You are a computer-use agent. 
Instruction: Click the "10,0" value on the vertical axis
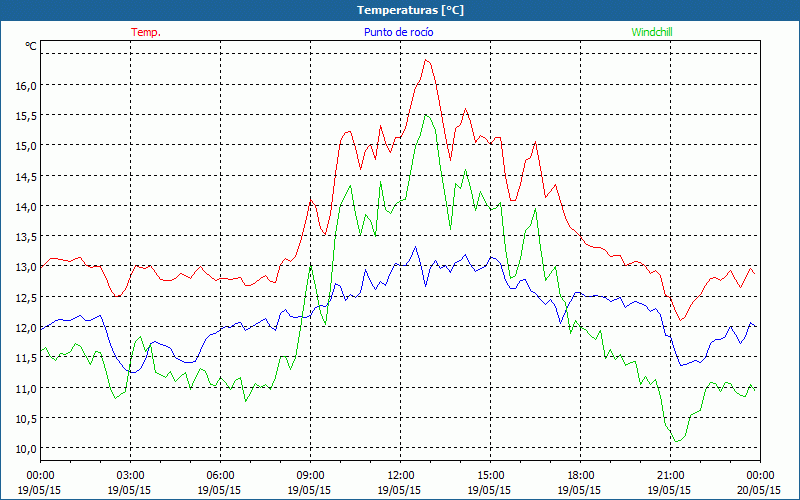click(x=26, y=448)
